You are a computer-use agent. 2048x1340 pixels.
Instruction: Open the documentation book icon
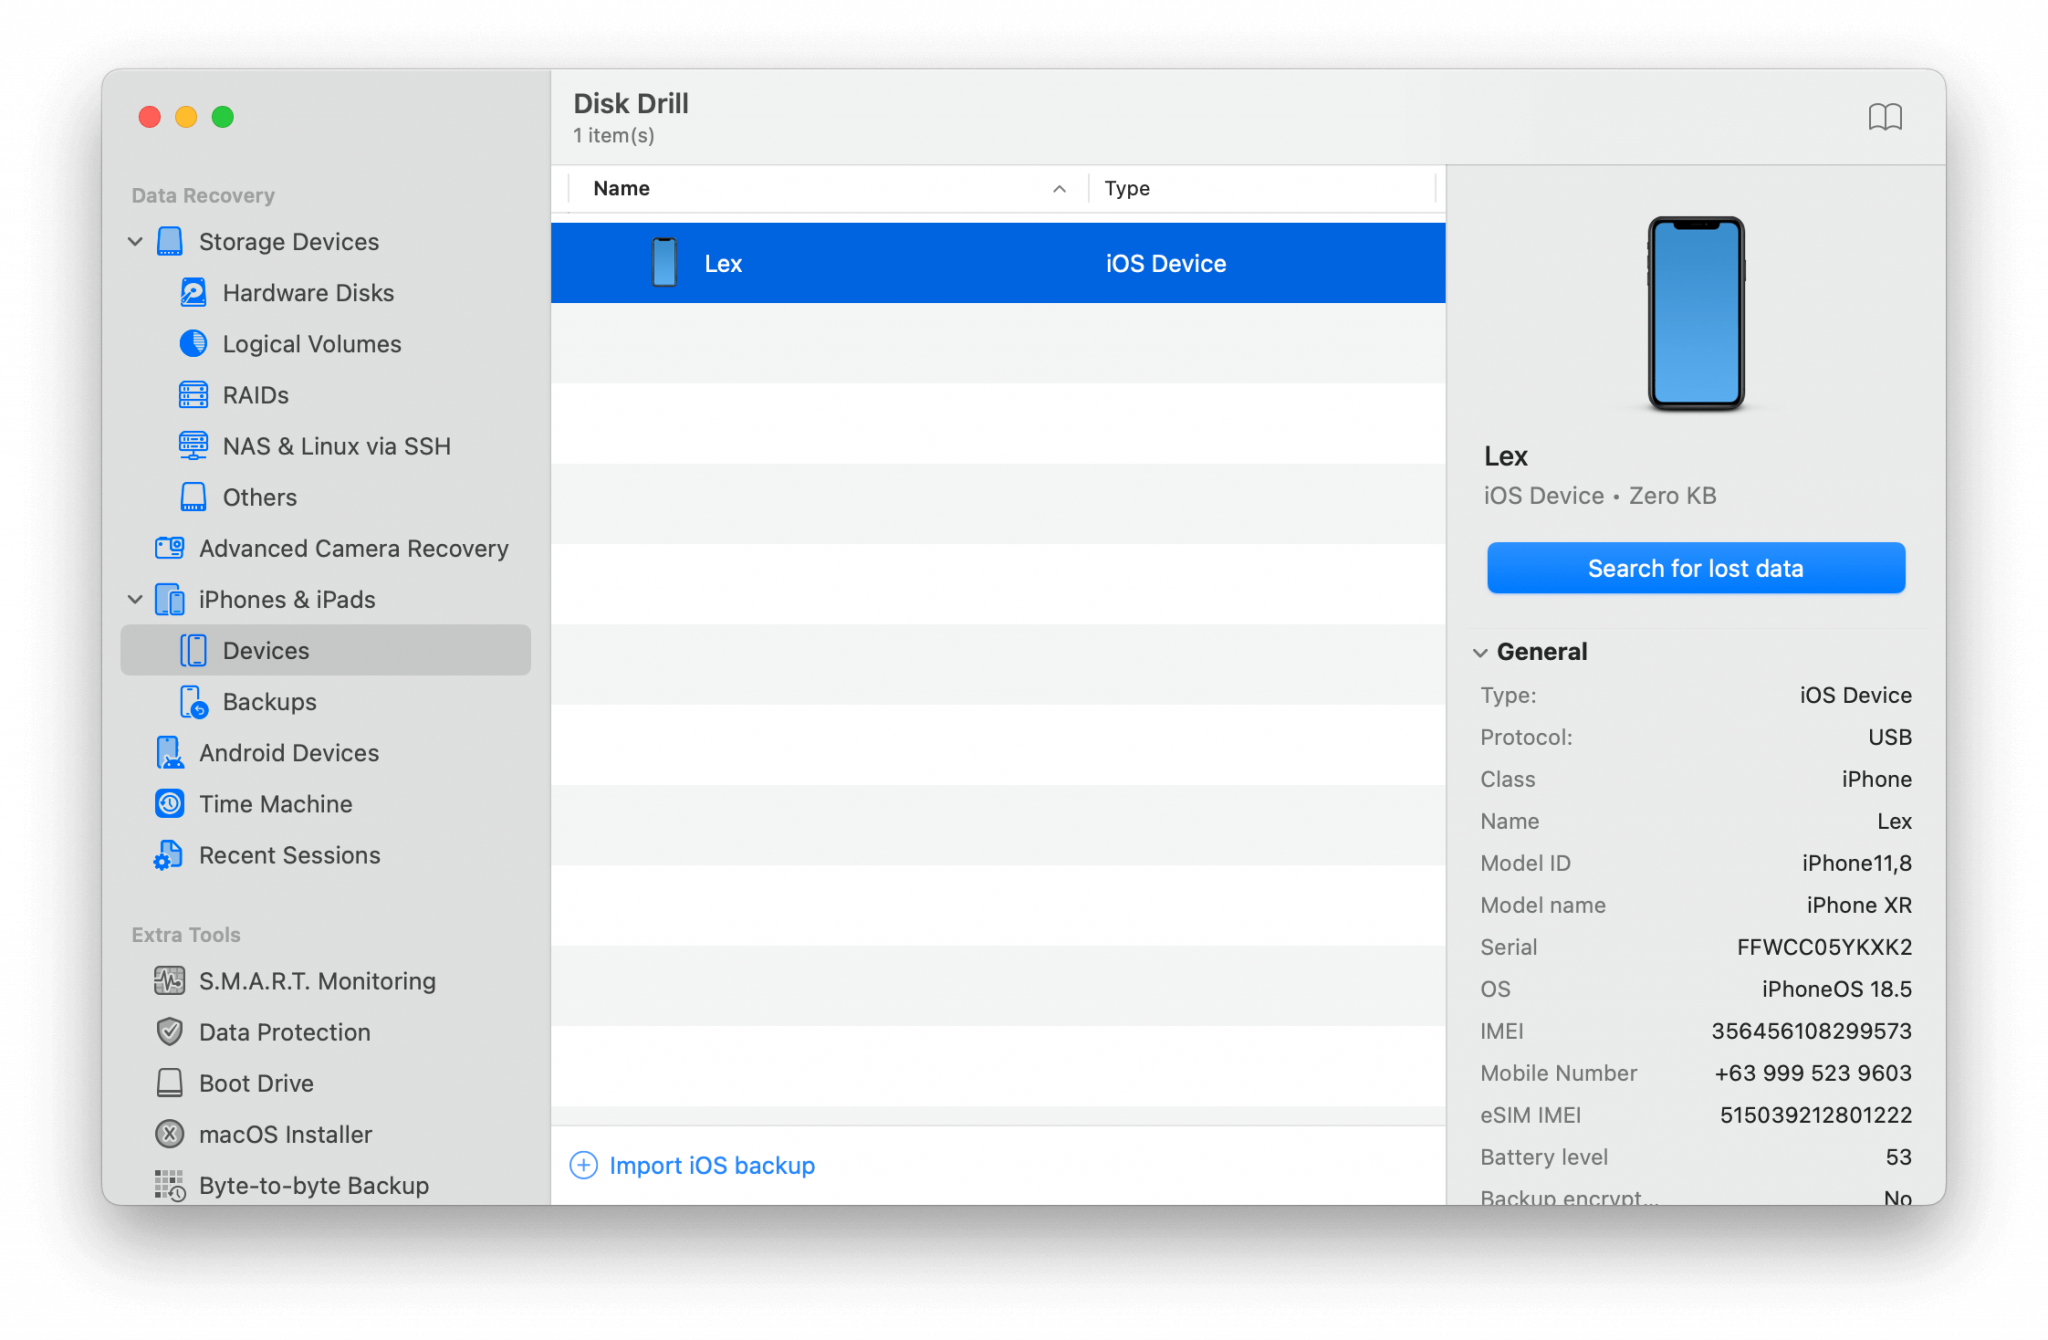(x=1886, y=117)
